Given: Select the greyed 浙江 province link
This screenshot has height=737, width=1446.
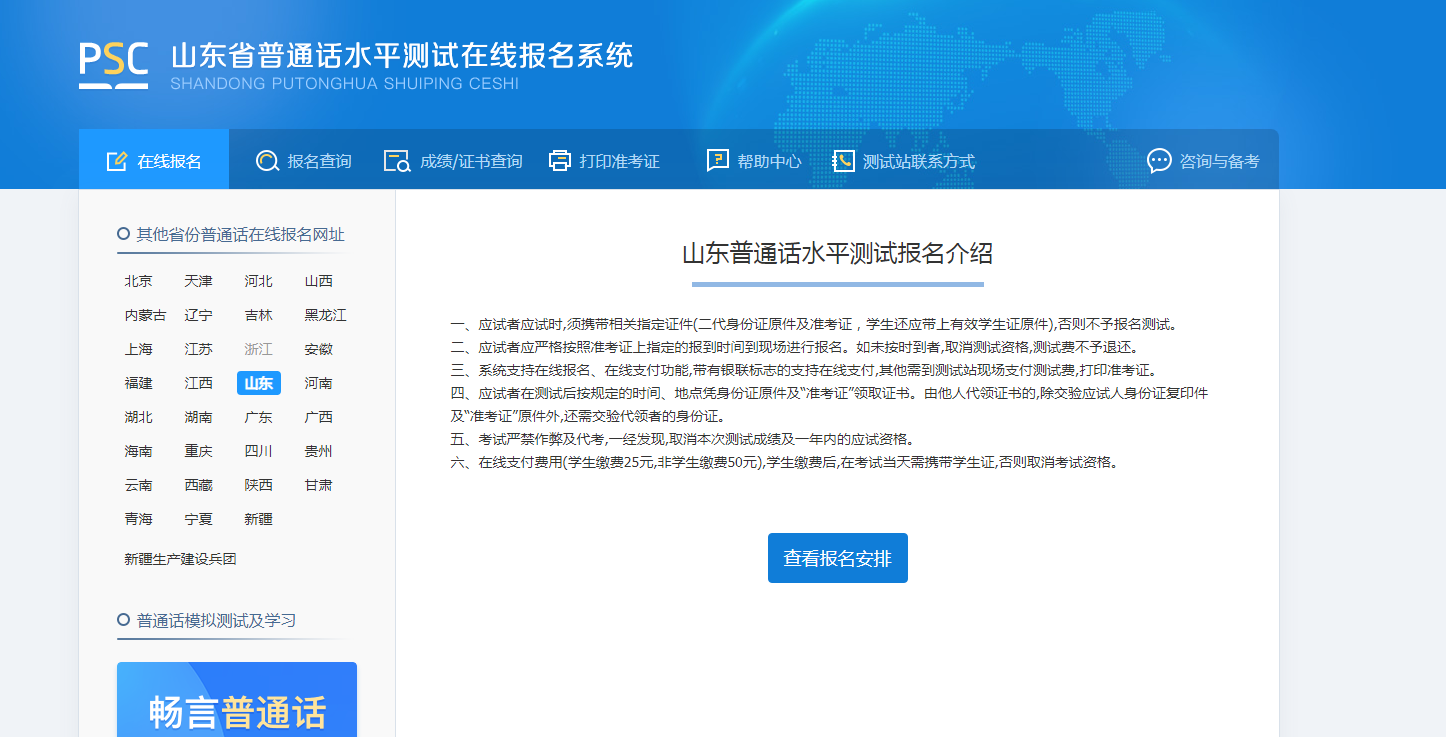Looking at the screenshot, I should coord(259,349).
